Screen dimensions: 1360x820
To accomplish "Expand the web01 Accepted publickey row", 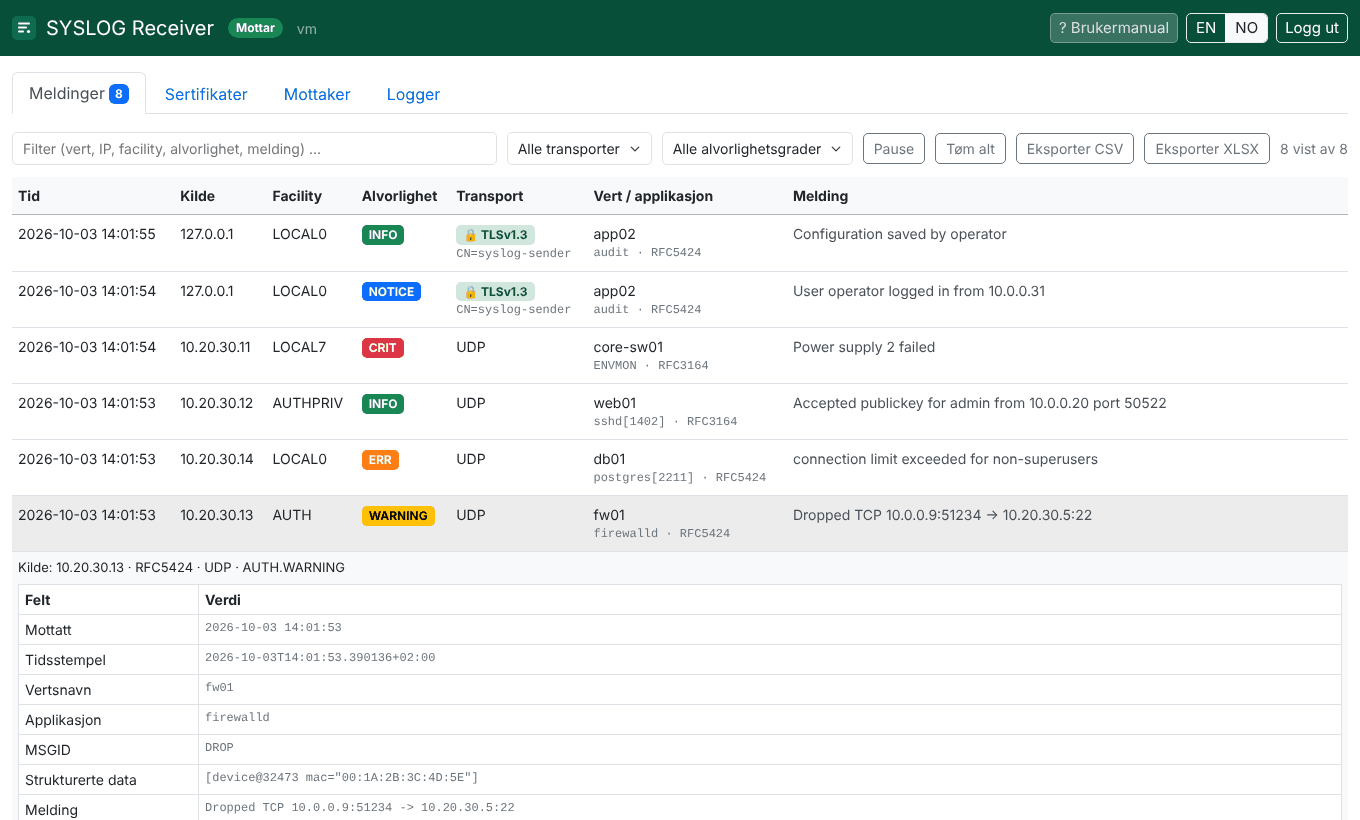I will tap(680, 412).
